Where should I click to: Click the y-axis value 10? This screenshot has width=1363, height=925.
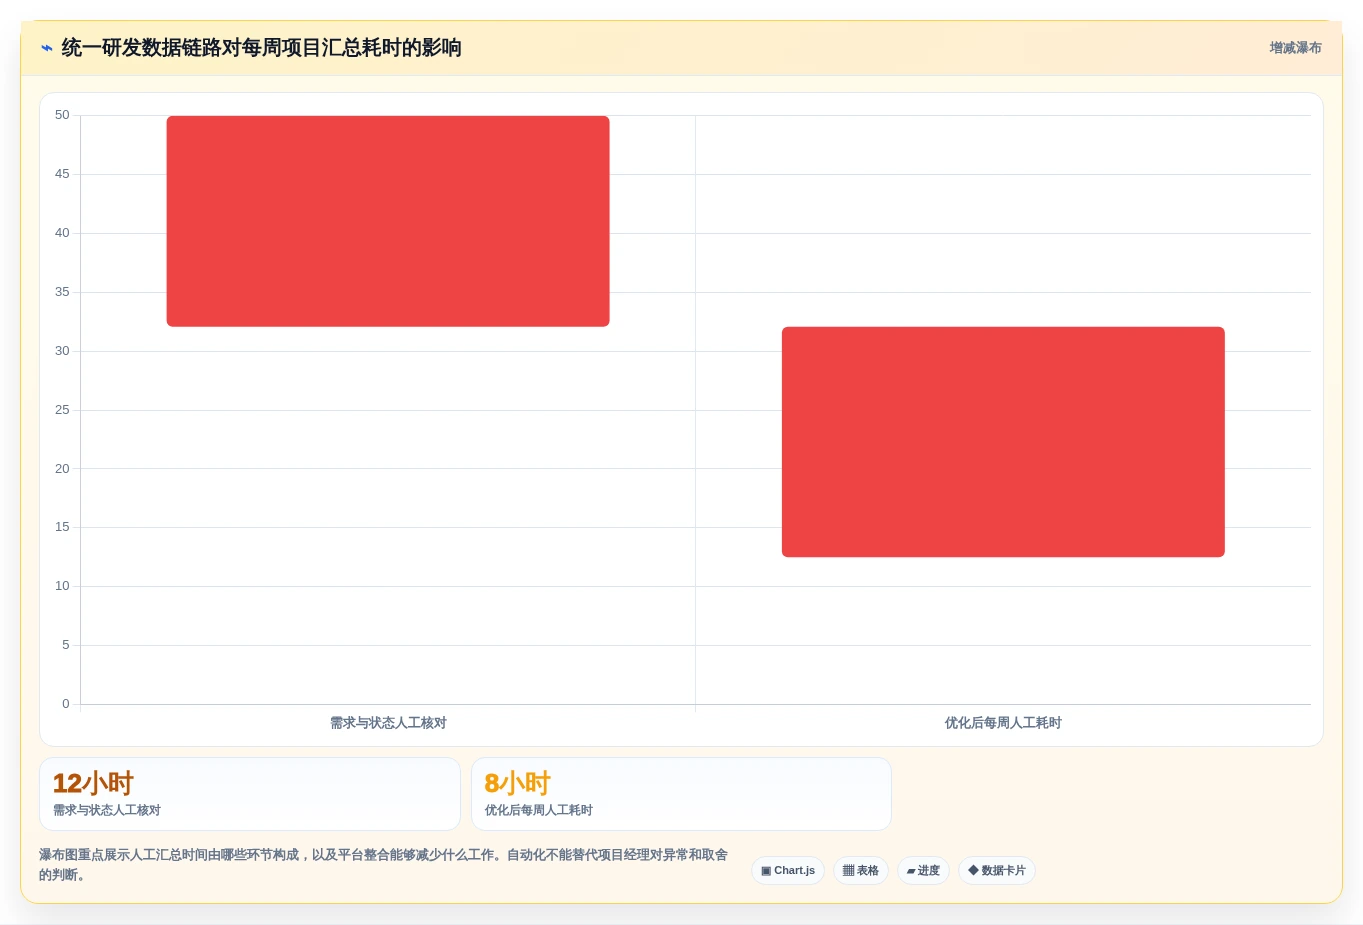point(62,586)
